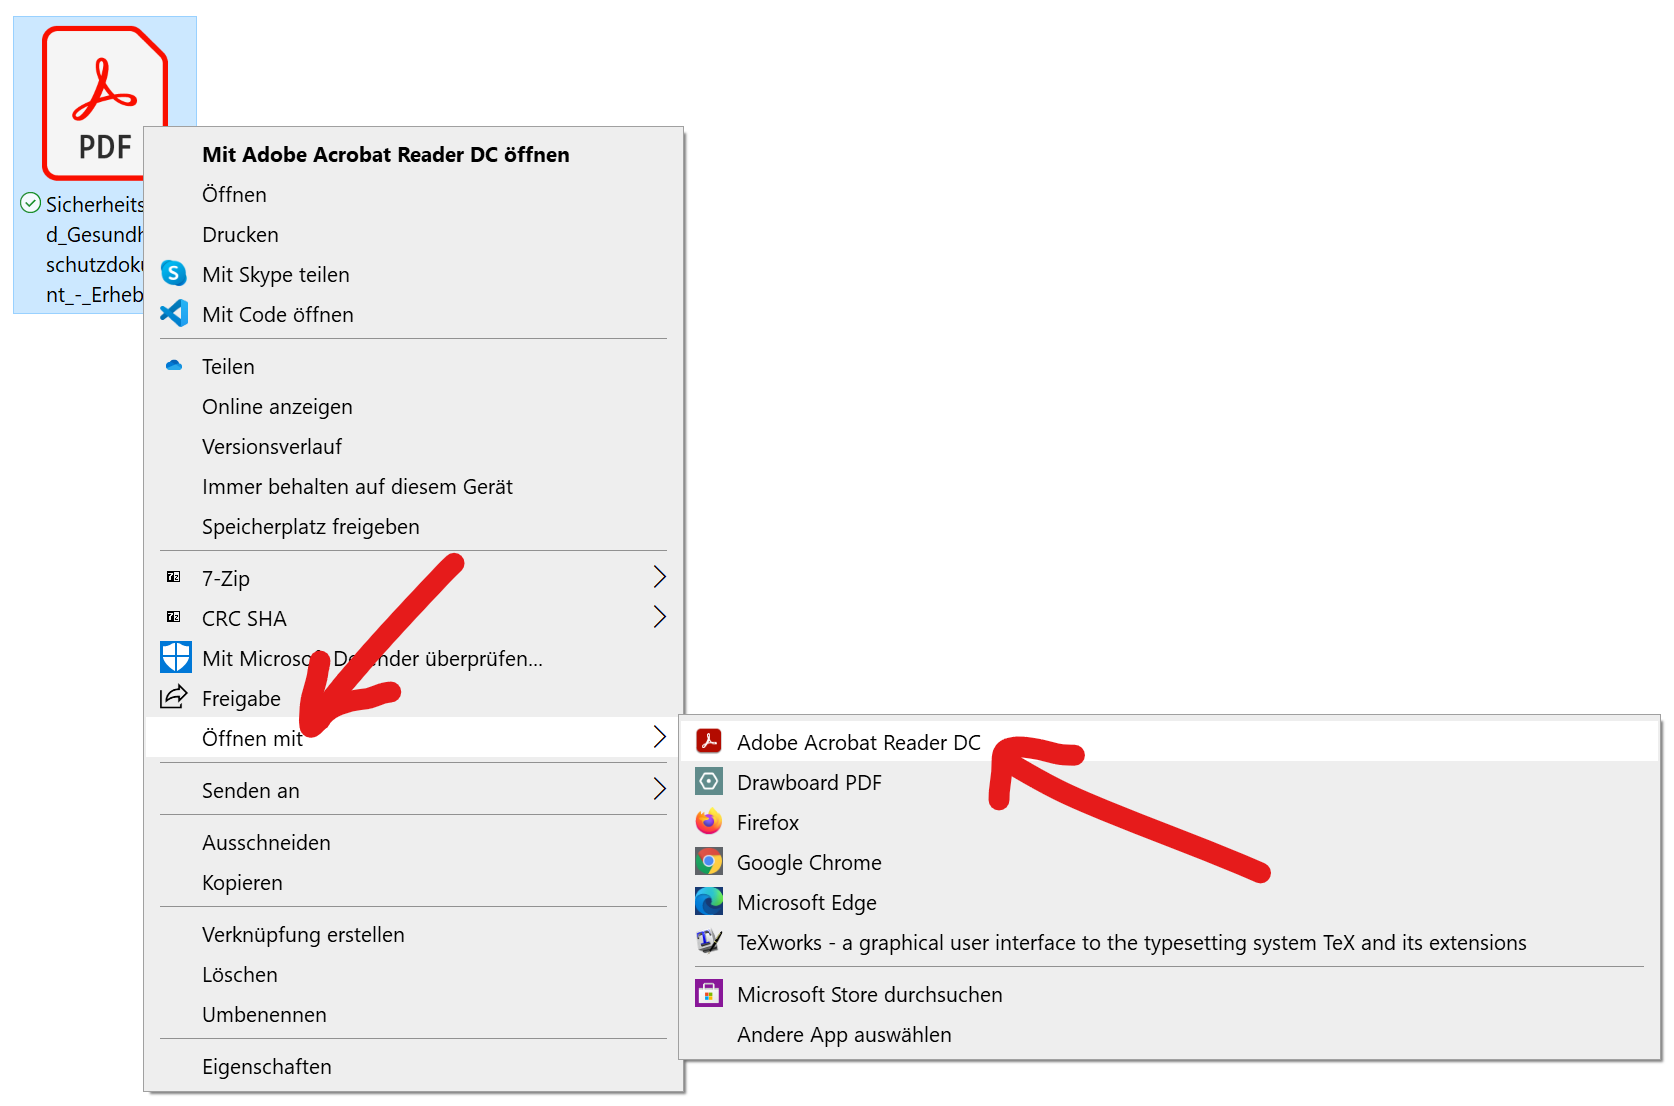Click the CRC SHA entry icon

point(174,617)
